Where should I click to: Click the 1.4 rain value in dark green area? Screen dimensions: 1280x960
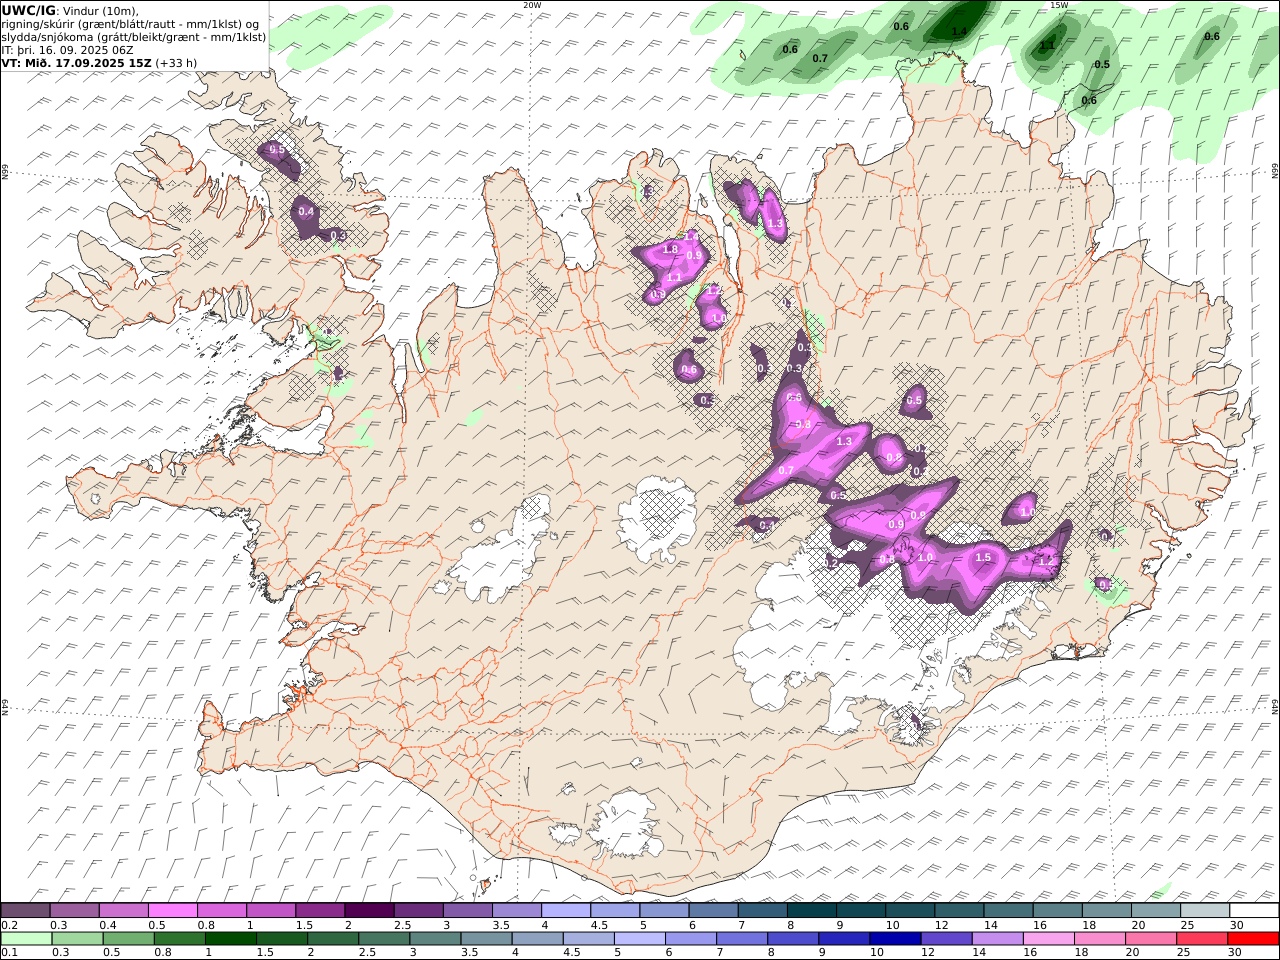959,32
